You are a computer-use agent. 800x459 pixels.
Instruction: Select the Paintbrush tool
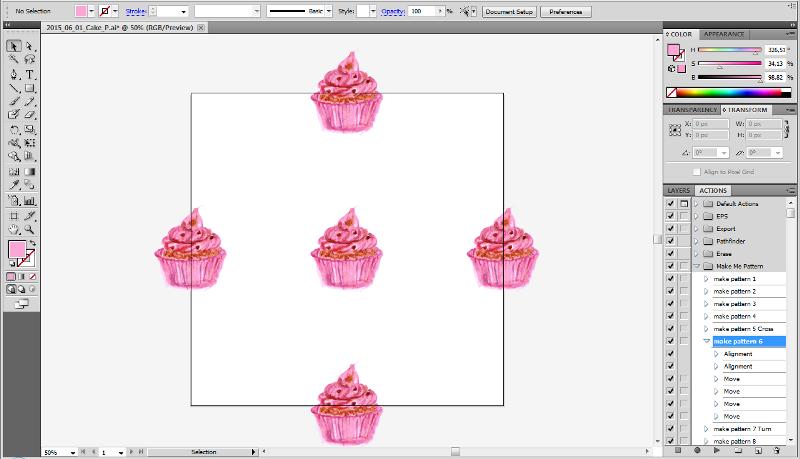coord(14,101)
